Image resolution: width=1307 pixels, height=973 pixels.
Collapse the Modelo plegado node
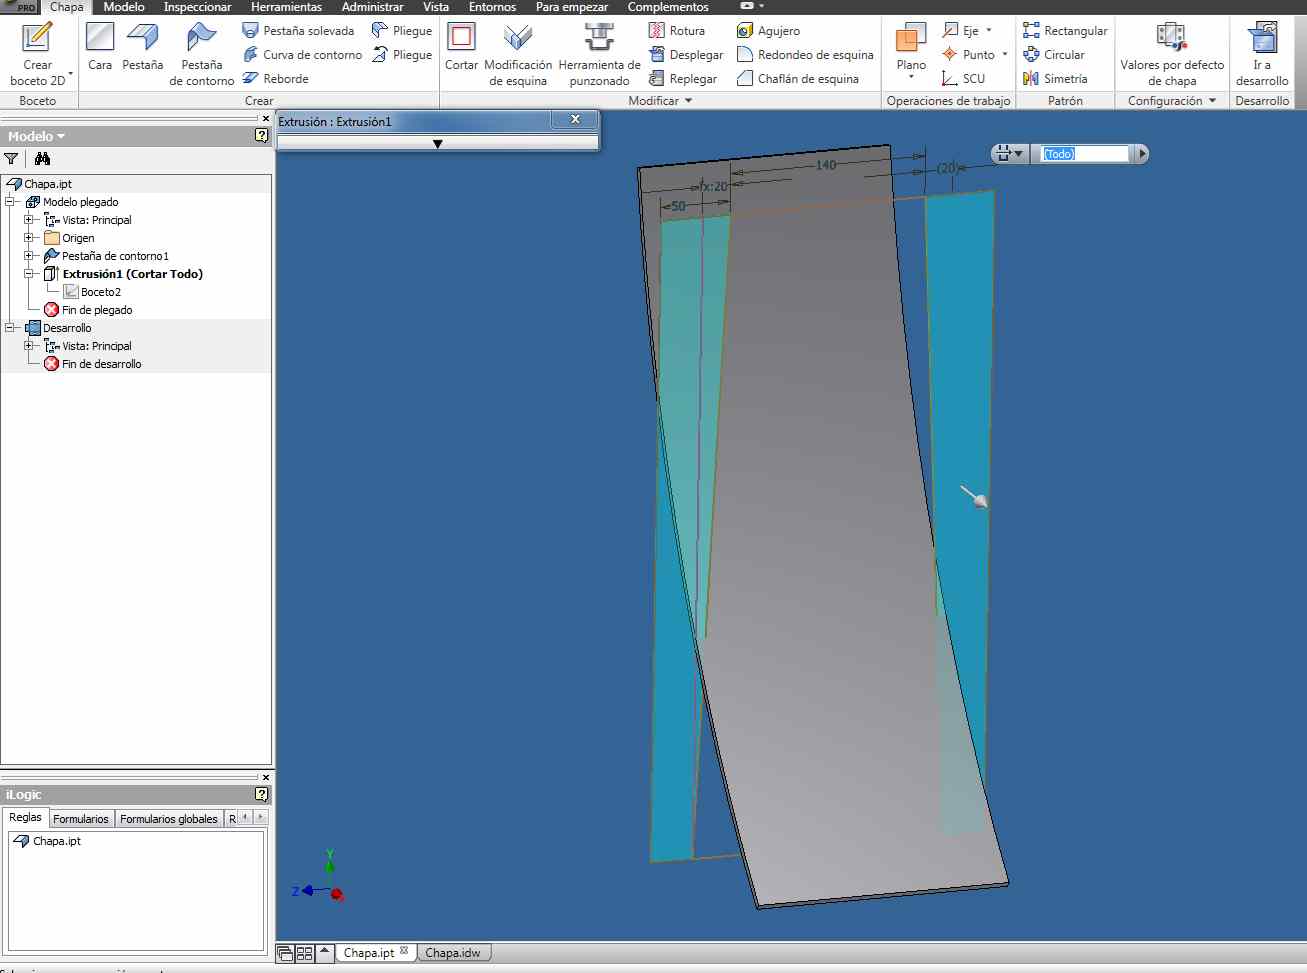(10, 202)
